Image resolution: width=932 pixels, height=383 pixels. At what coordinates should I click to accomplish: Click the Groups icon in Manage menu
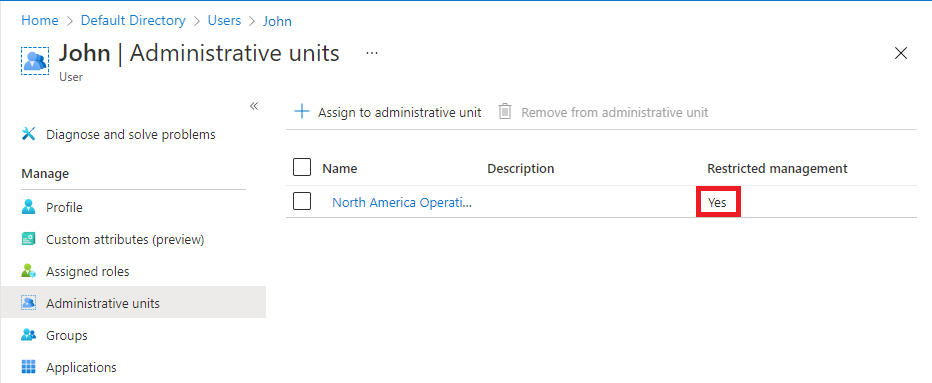tap(29, 335)
